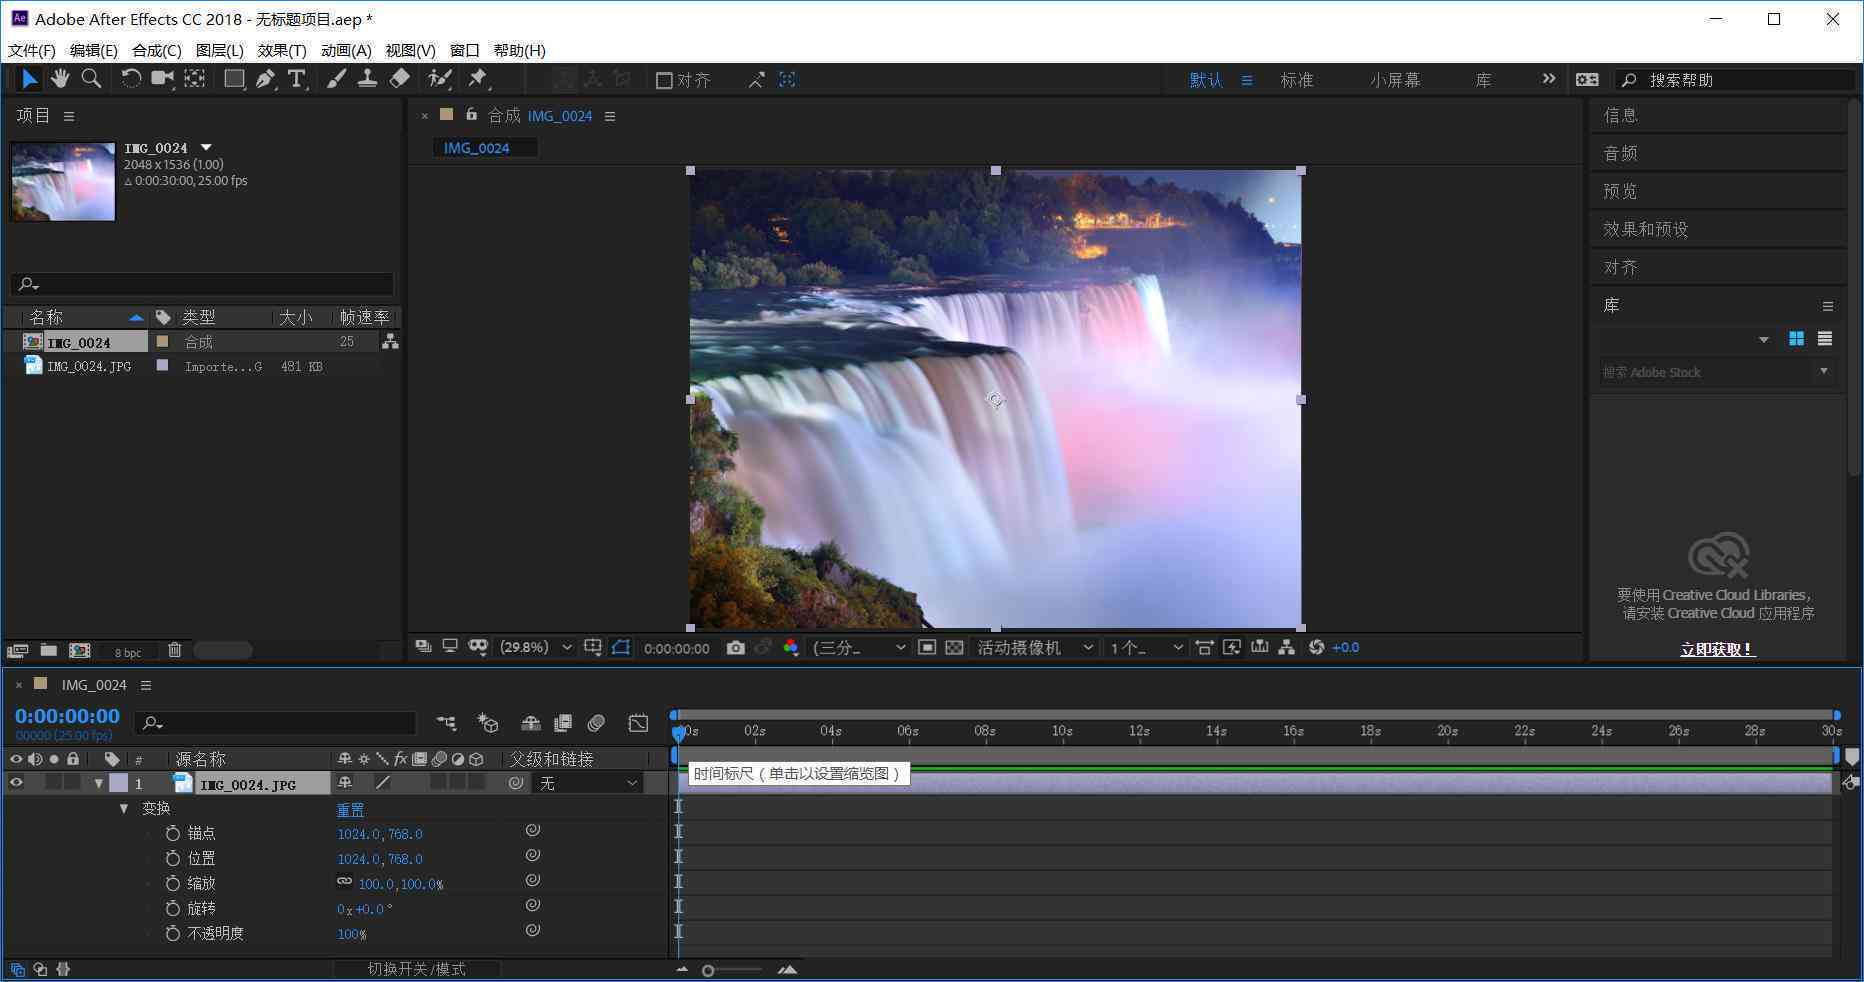Switch to the 标准 workspace
Image resolution: width=1864 pixels, height=982 pixels.
tap(1297, 80)
